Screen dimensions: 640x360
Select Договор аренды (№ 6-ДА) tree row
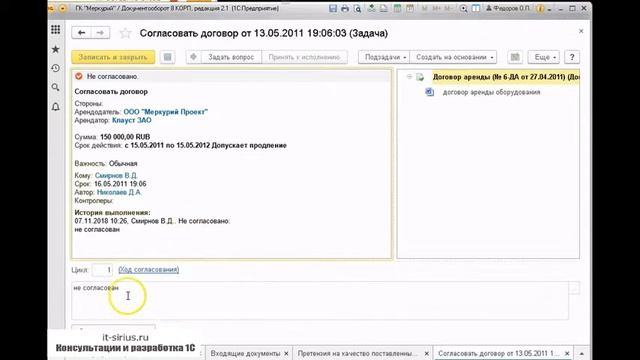tap(506, 77)
